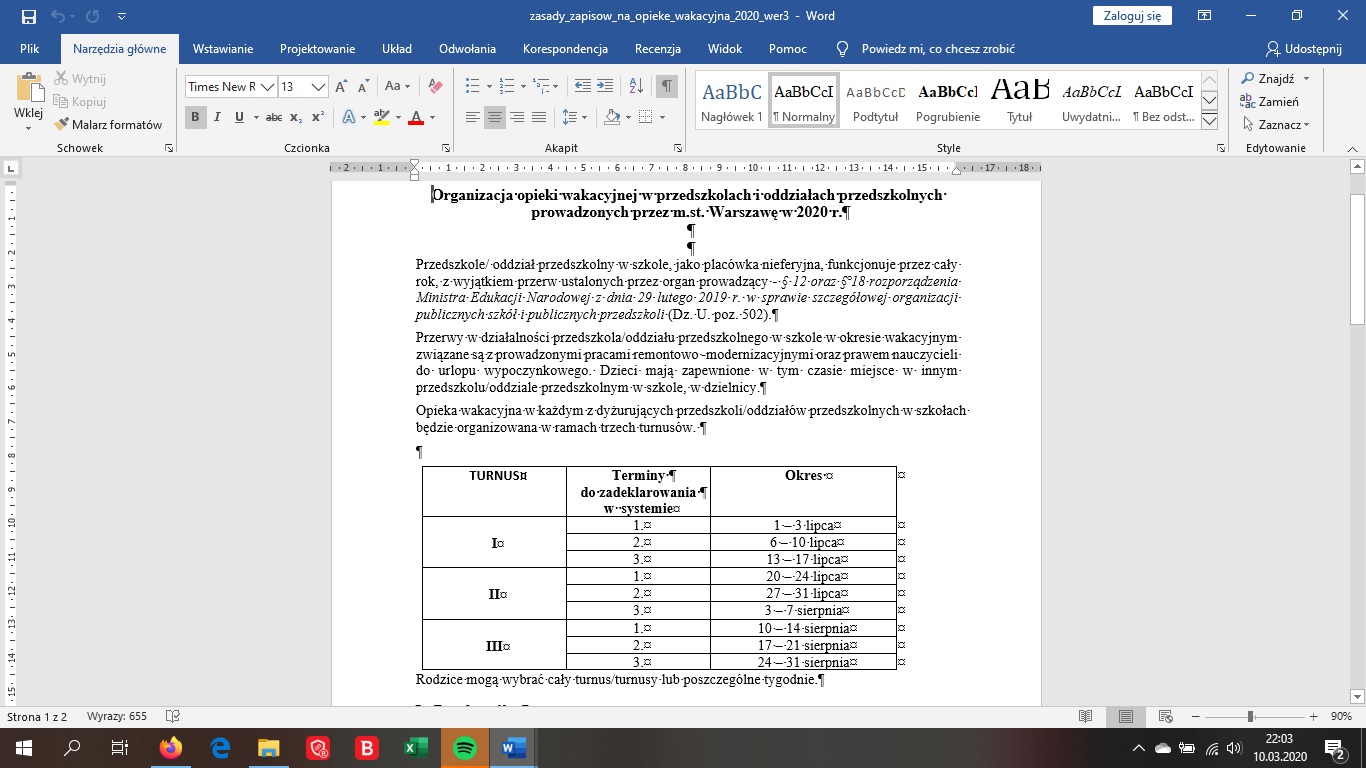The image size is (1366, 768).
Task: Switch to the Recenzja tab
Action: click(x=658, y=48)
